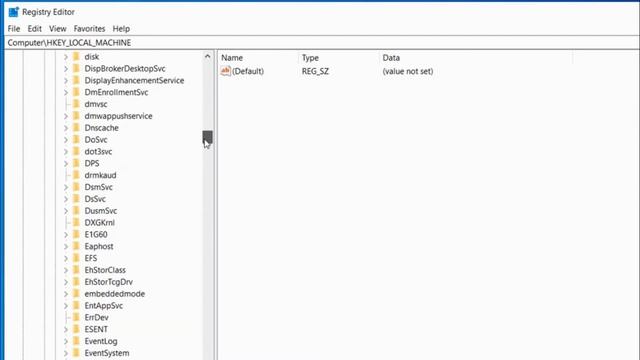
Task: Expand the disk key
Action: (x=66, y=57)
